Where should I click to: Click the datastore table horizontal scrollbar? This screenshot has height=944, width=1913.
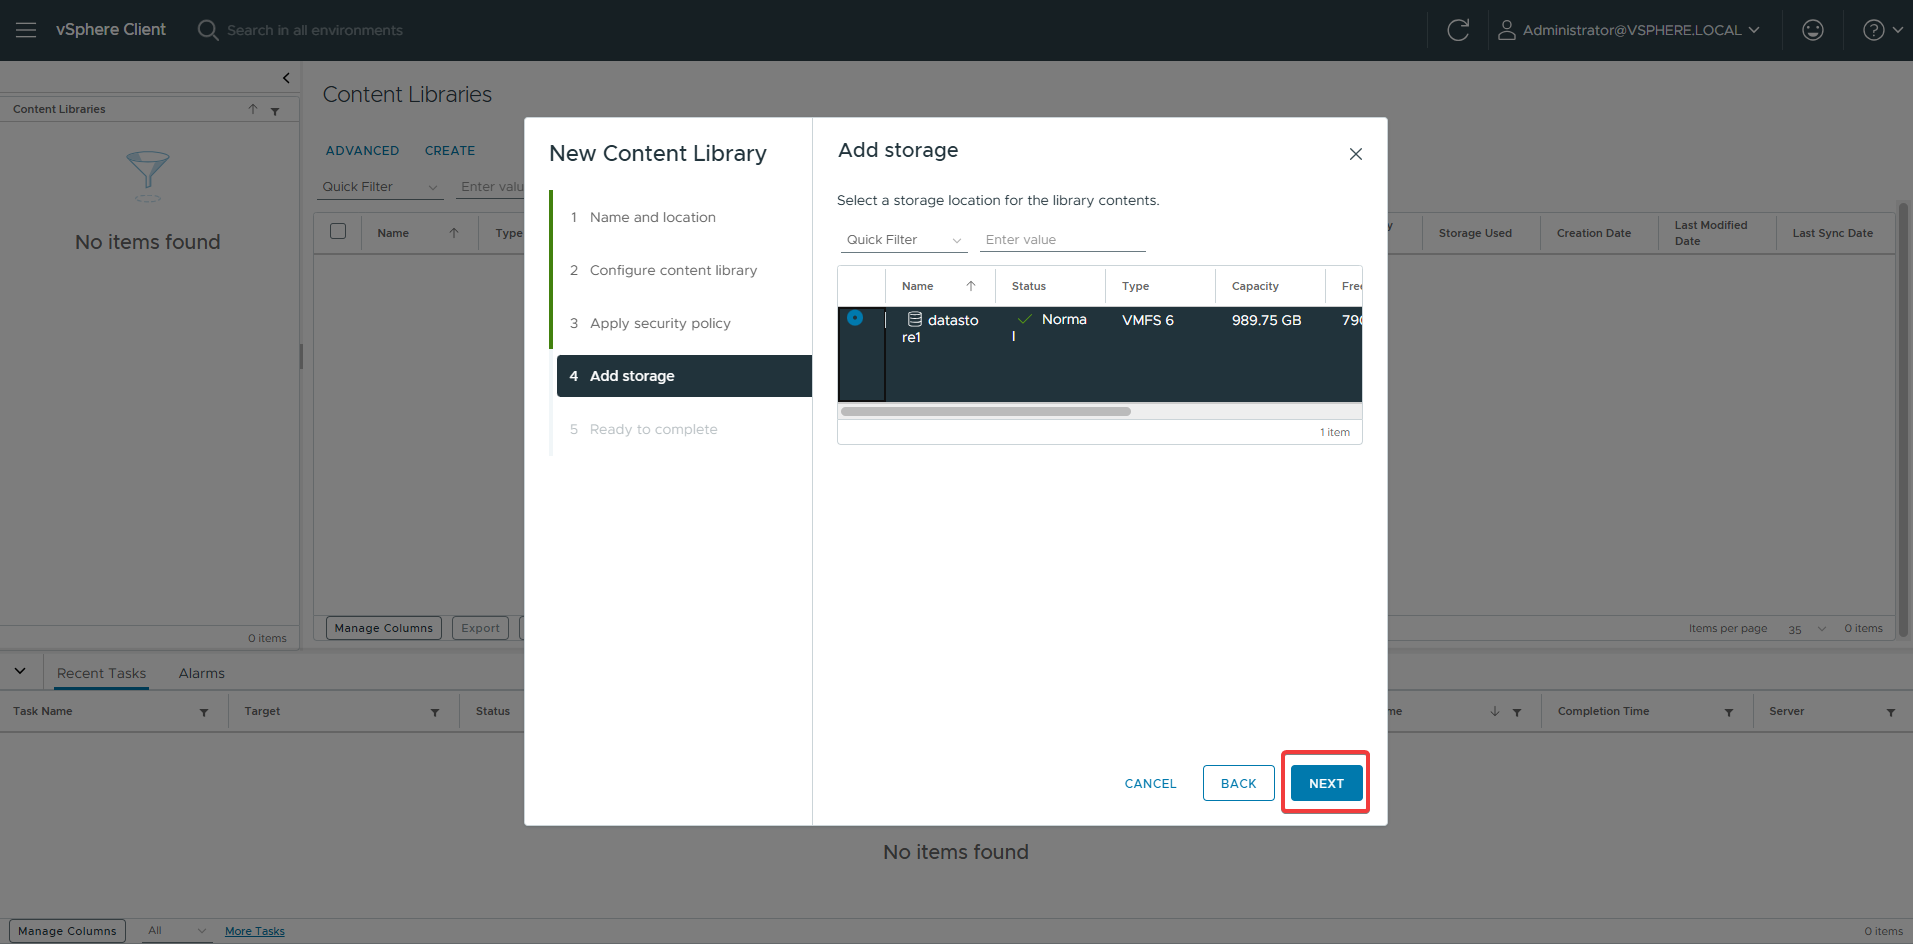point(986,411)
